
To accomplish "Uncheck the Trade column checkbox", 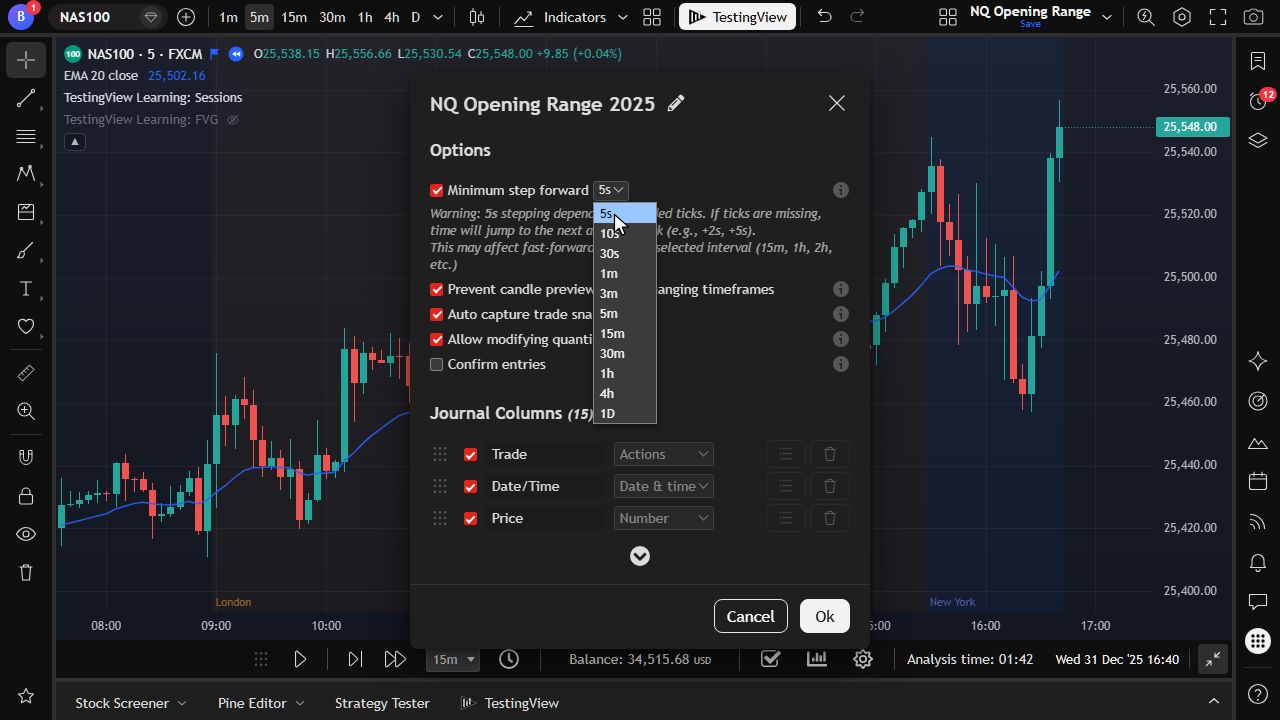I will pyautogui.click(x=470, y=454).
